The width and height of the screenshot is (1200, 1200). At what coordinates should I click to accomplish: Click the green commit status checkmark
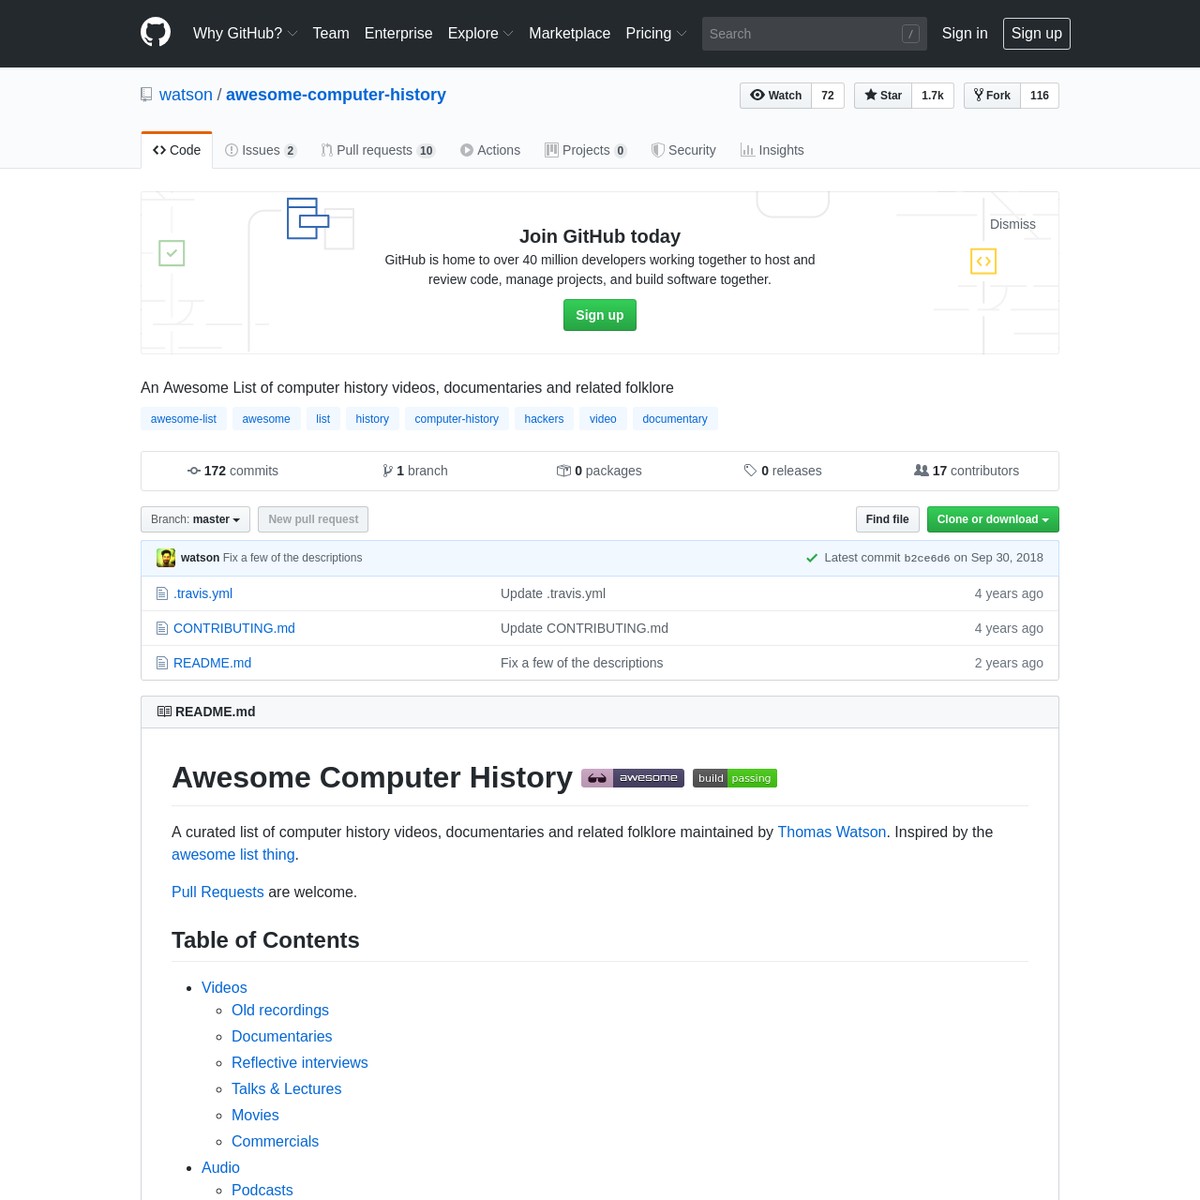pyautogui.click(x=812, y=558)
